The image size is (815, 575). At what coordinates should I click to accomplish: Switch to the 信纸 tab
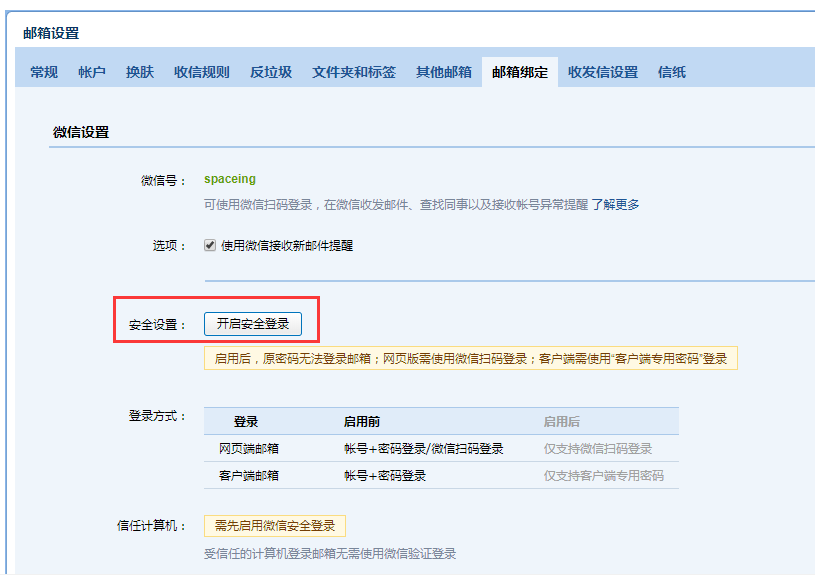(672, 72)
